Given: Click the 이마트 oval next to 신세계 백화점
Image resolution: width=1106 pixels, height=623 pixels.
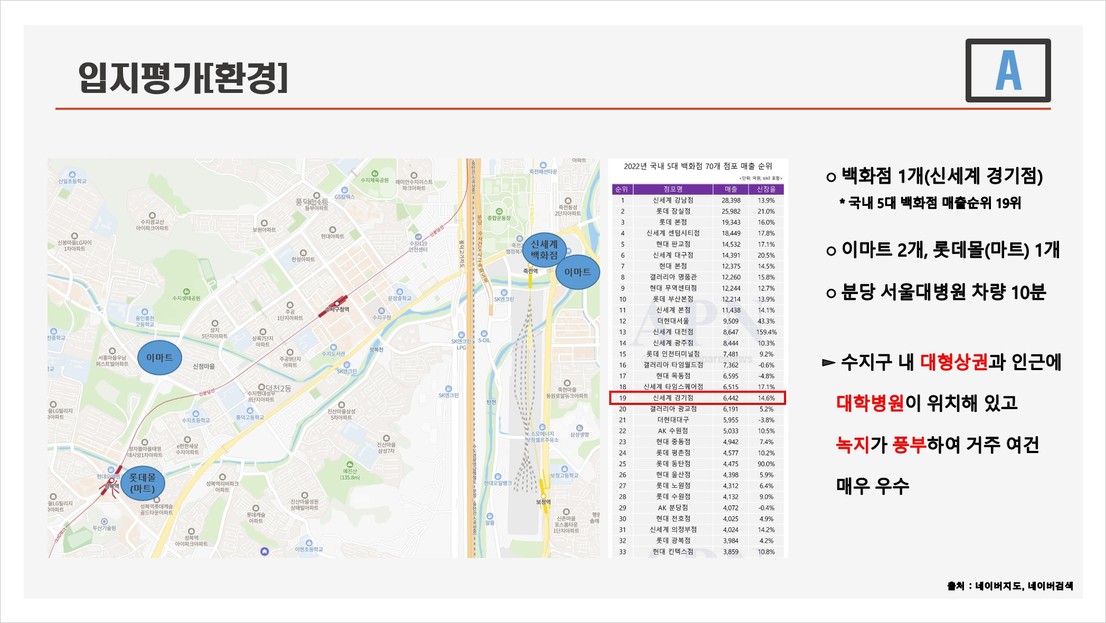Looking at the screenshot, I should tap(578, 272).
